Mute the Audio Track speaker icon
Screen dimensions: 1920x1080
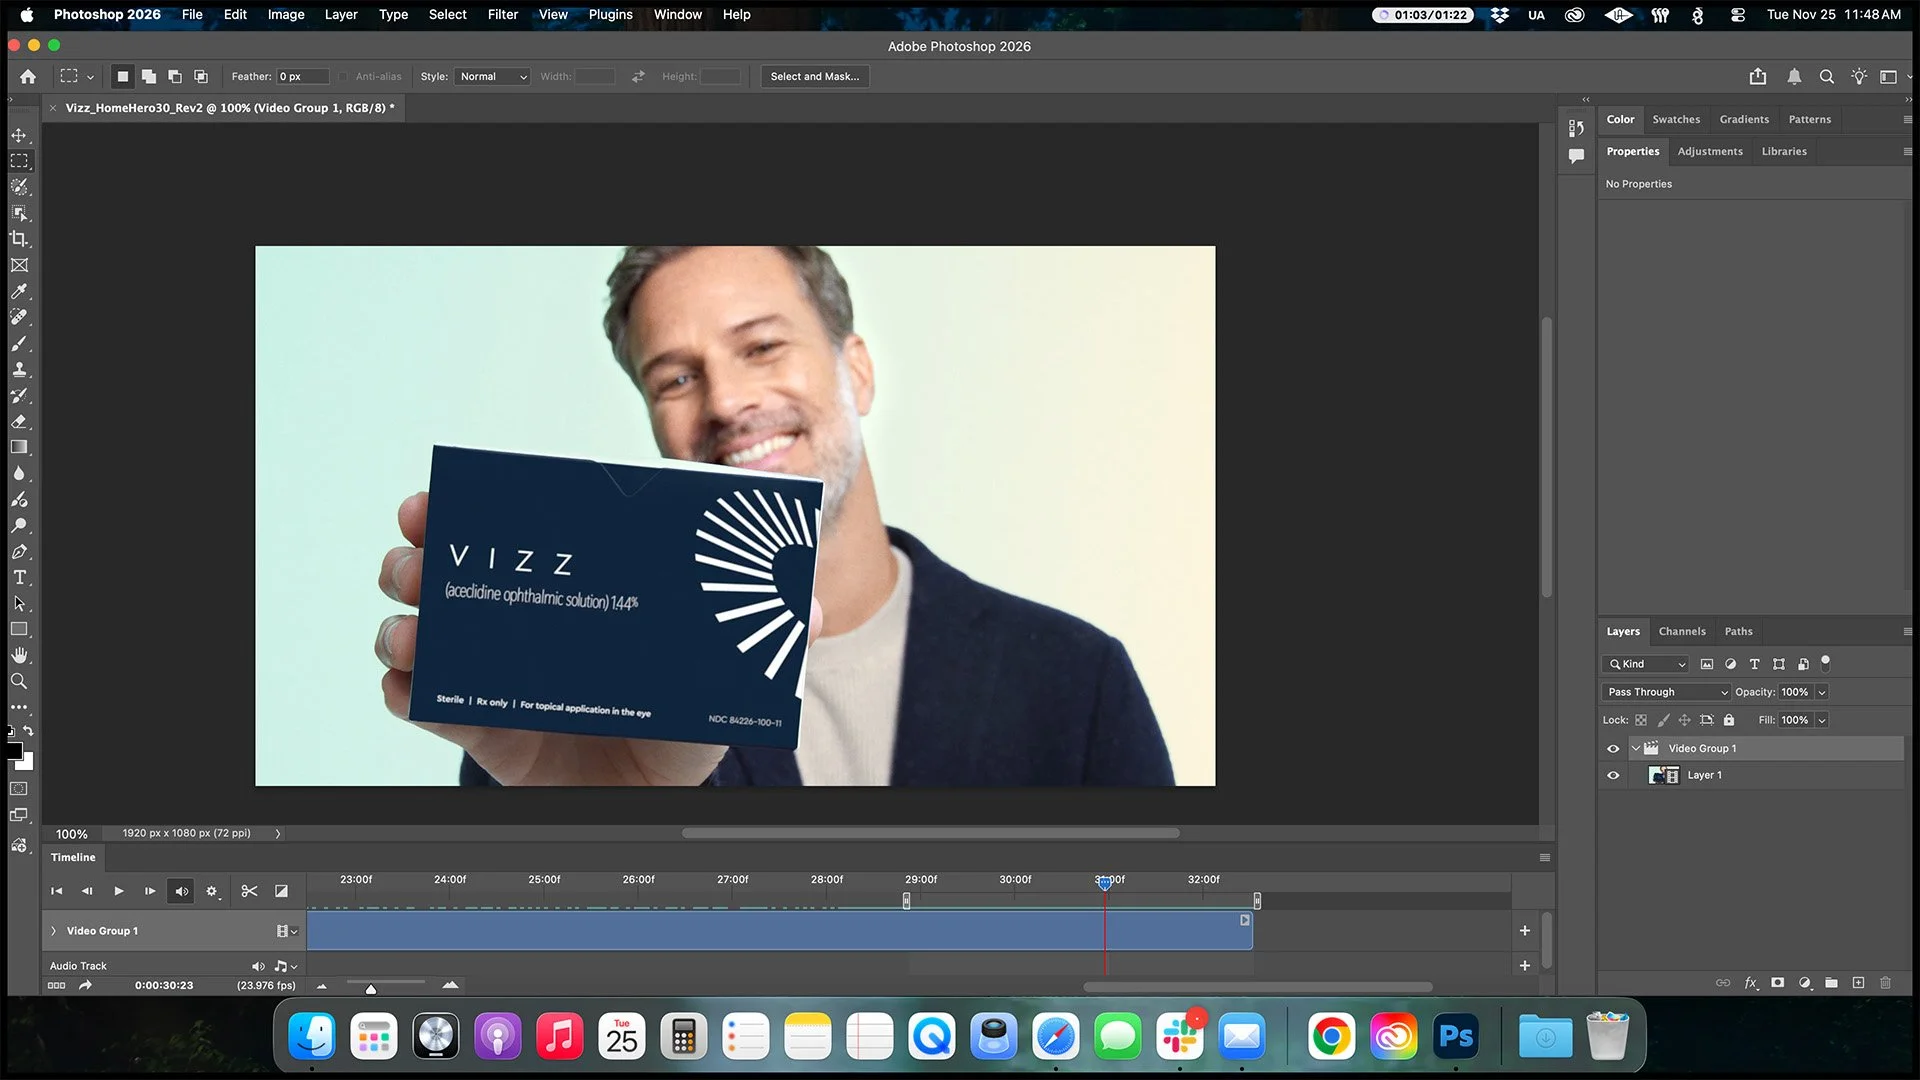pyautogui.click(x=258, y=966)
